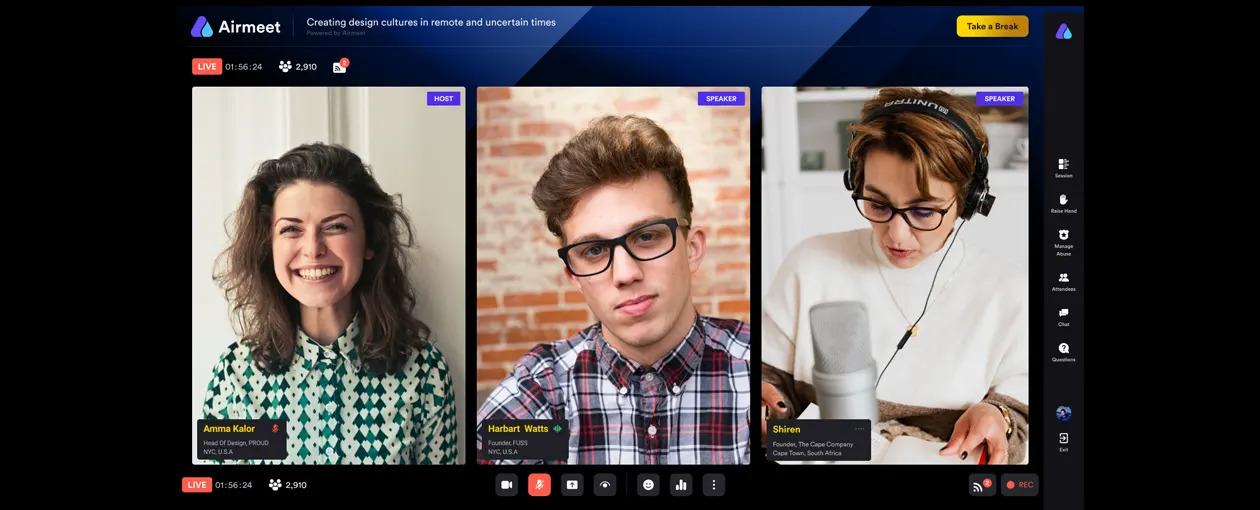The height and width of the screenshot is (510, 1260).
Task: Open the emoji reactions button
Action: (648, 485)
